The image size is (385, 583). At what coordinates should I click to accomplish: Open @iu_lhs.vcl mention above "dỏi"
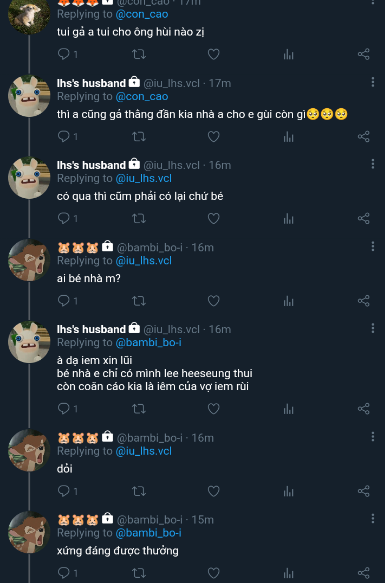tap(144, 451)
